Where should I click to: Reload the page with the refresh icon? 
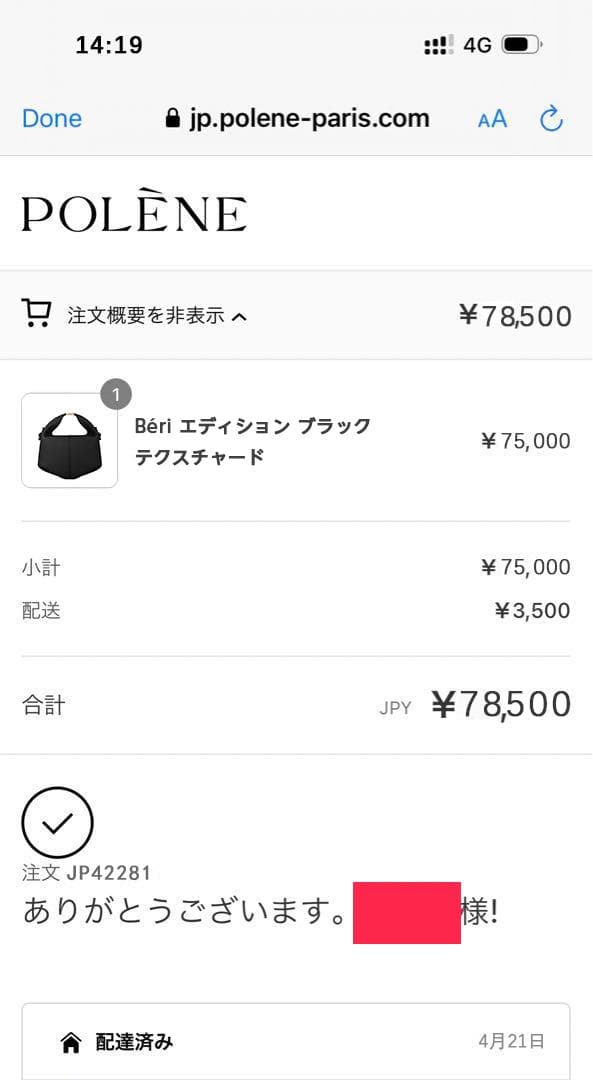click(x=551, y=118)
